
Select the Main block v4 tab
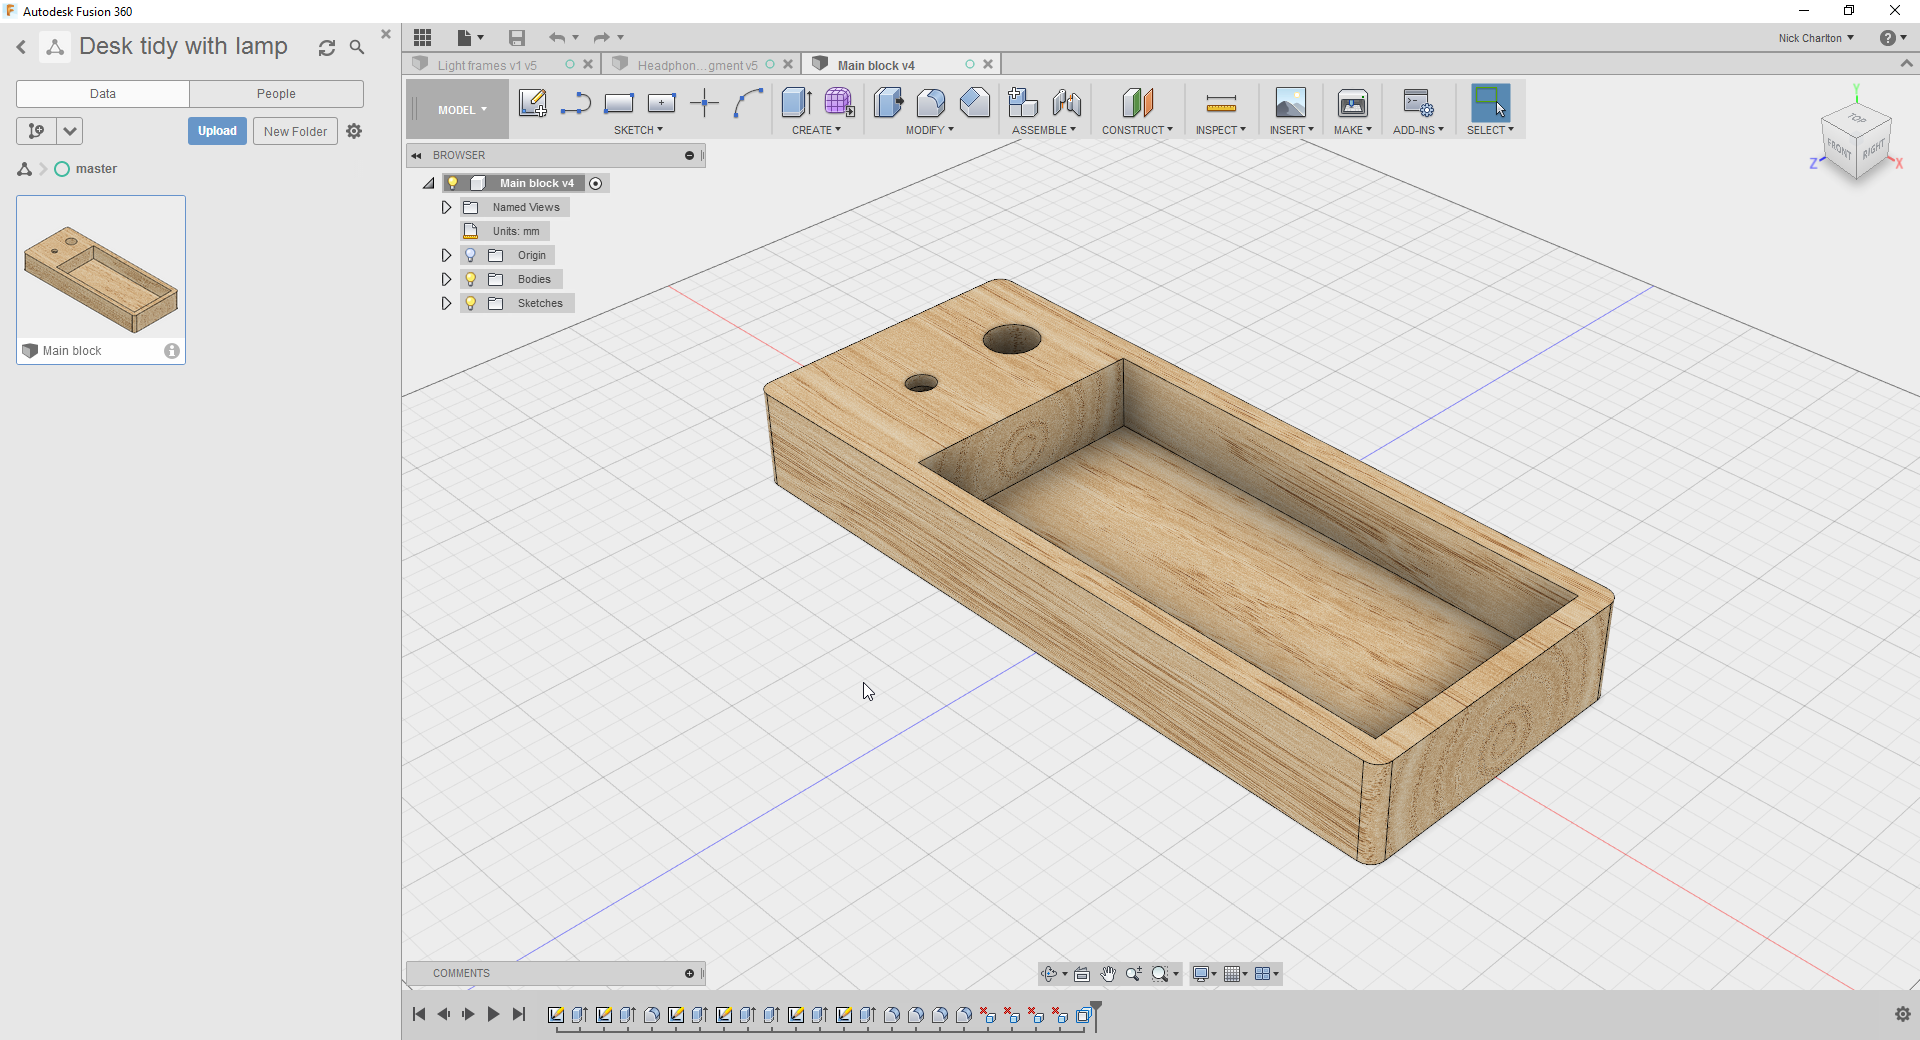point(876,65)
